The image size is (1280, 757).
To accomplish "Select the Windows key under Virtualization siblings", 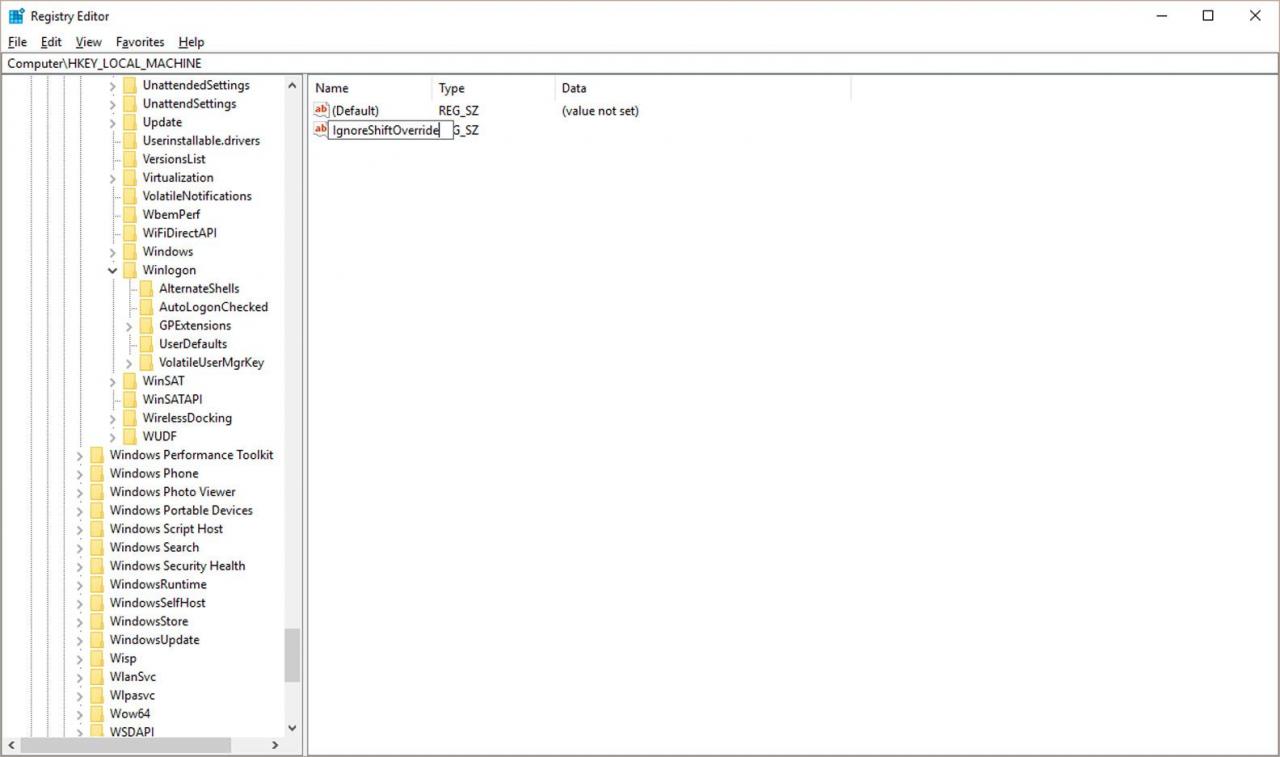I will [x=167, y=251].
